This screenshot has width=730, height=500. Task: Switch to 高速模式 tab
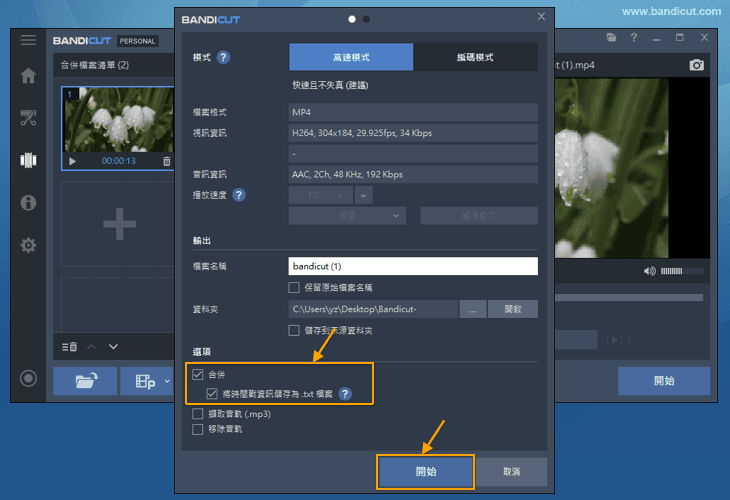pos(351,57)
